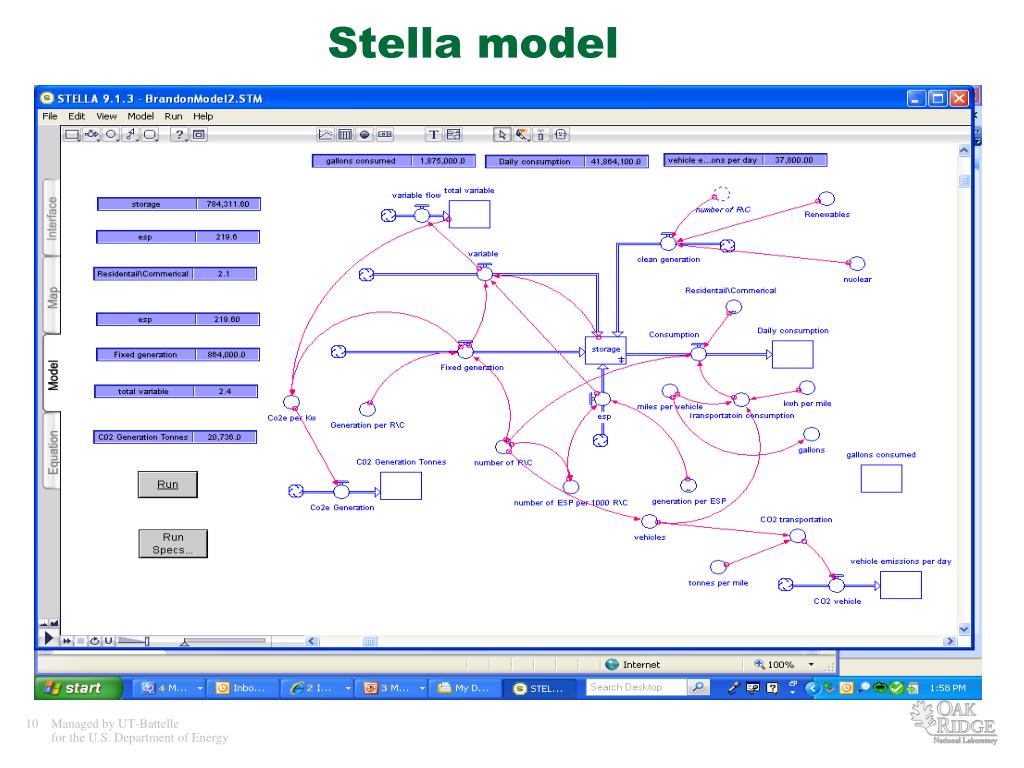Screen dimensions: 1024x768
Task: Click the storage numeric display 784,311.80
Action: tap(179, 204)
